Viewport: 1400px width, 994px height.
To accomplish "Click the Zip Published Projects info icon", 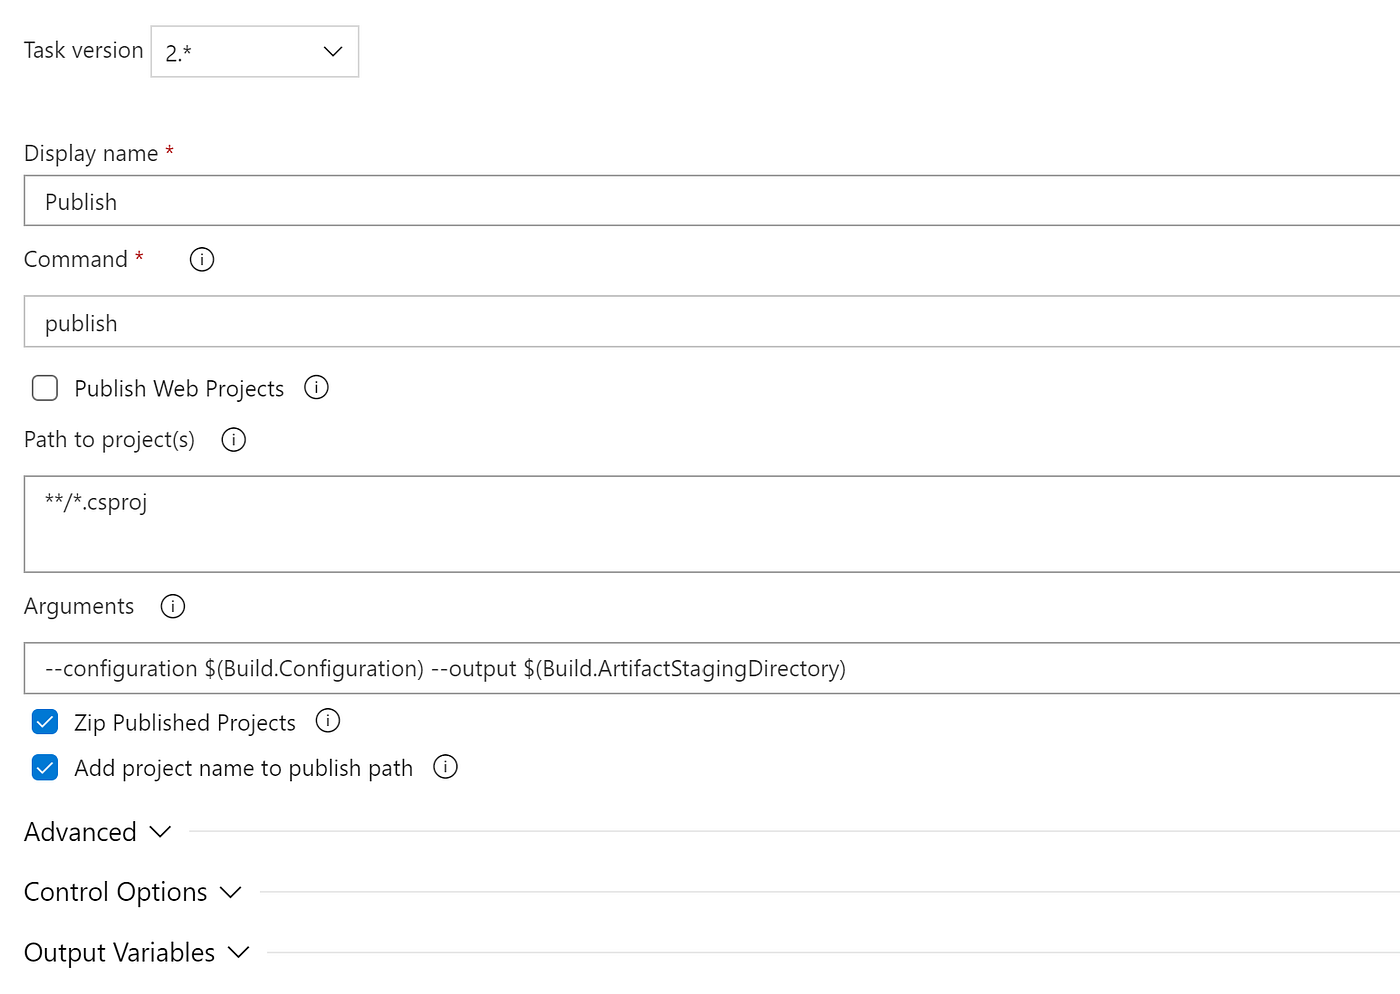I will tap(328, 721).
